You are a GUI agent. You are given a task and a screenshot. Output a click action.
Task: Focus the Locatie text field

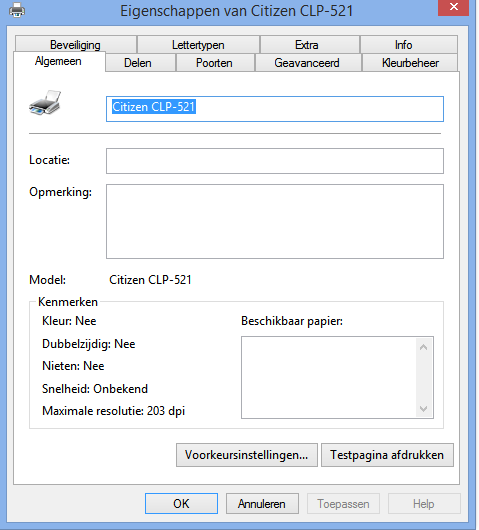click(x=275, y=161)
